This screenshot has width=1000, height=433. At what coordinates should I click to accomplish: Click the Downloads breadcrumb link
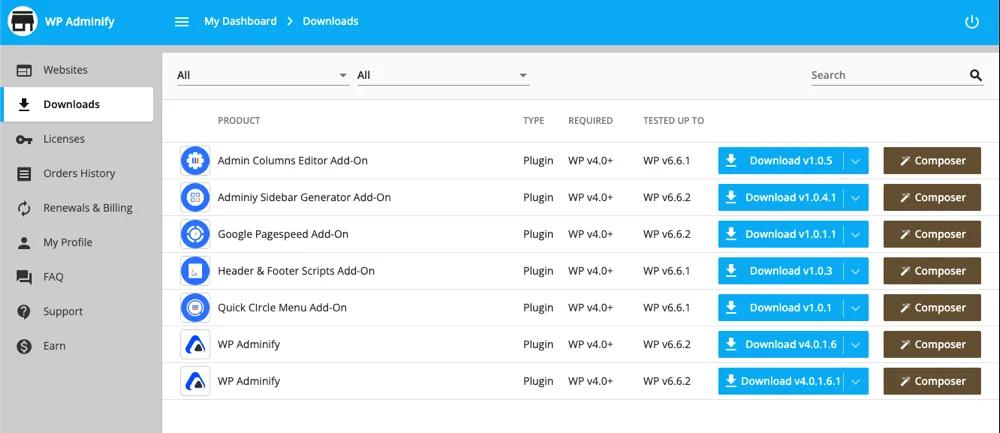[330, 21]
